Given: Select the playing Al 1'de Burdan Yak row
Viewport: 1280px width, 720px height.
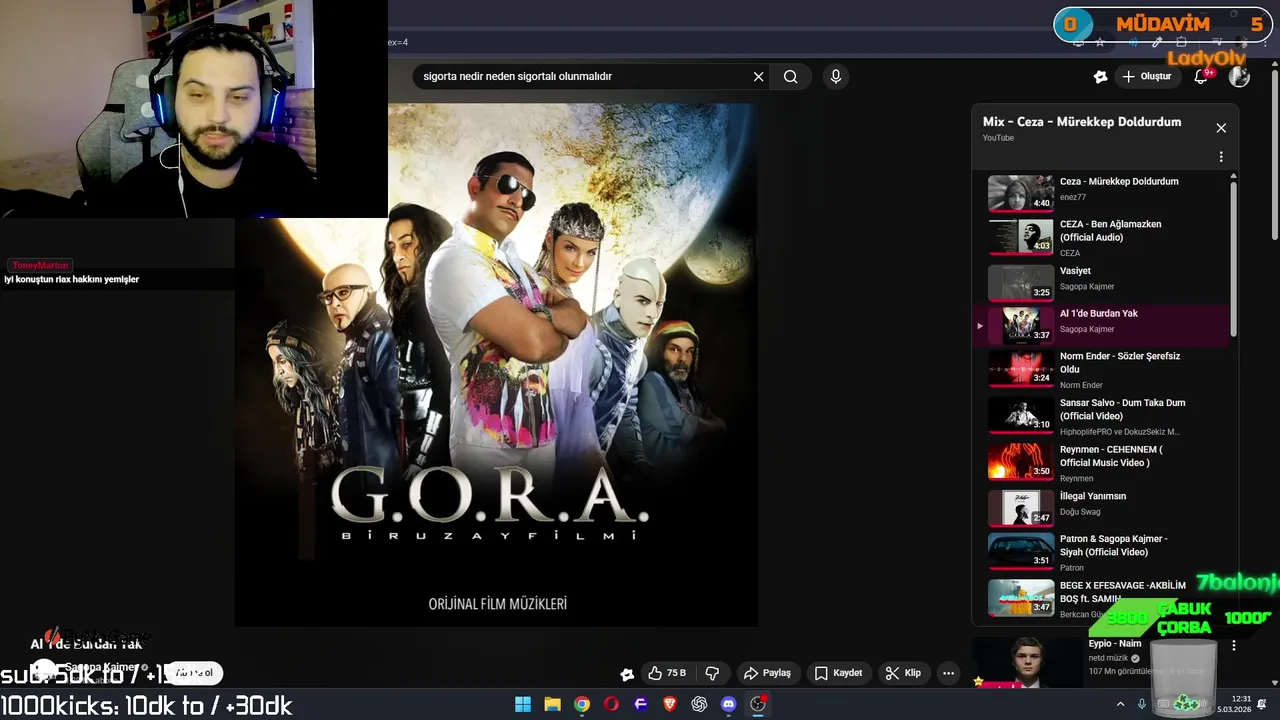Looking at the screenshot, I should coord(1100,325).
